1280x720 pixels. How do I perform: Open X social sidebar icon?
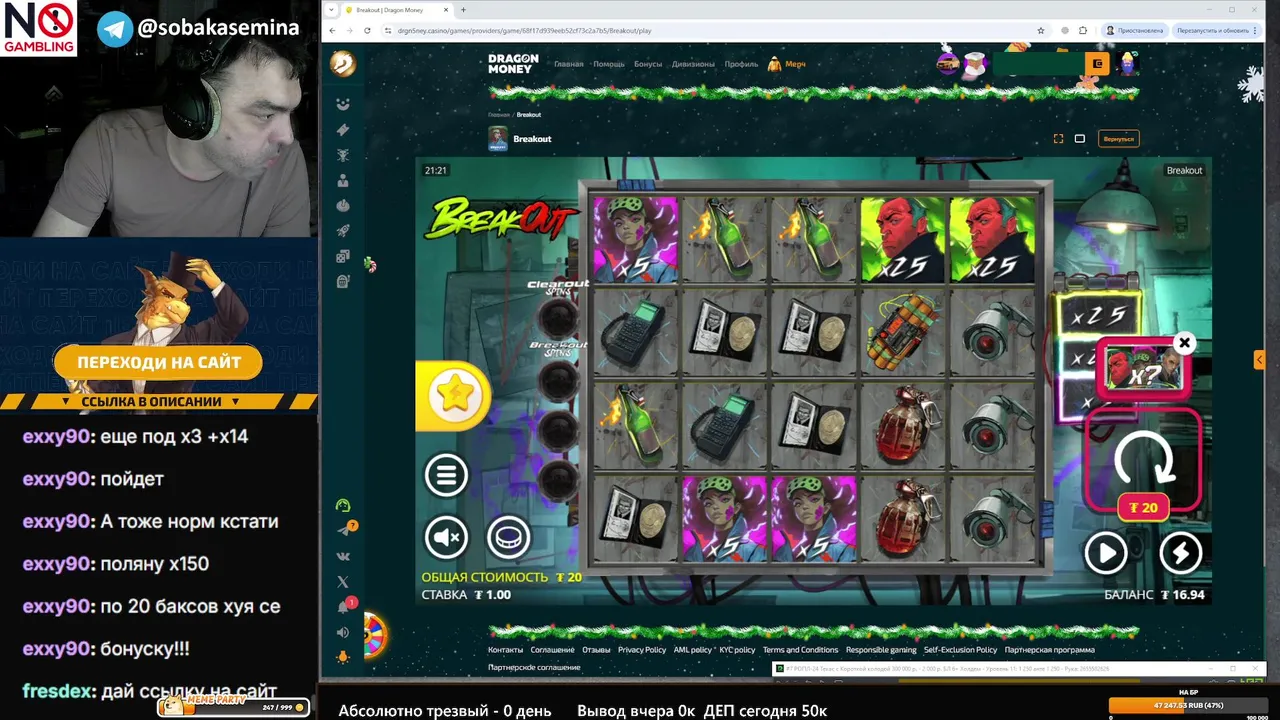[343, 581]
